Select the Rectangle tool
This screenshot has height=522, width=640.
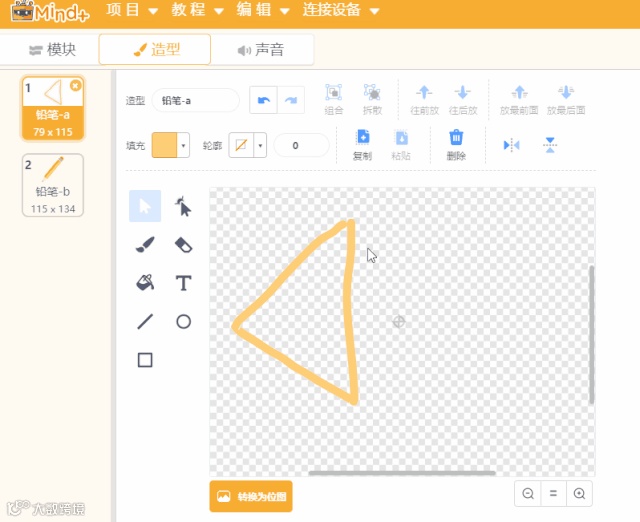click(145, 360)
